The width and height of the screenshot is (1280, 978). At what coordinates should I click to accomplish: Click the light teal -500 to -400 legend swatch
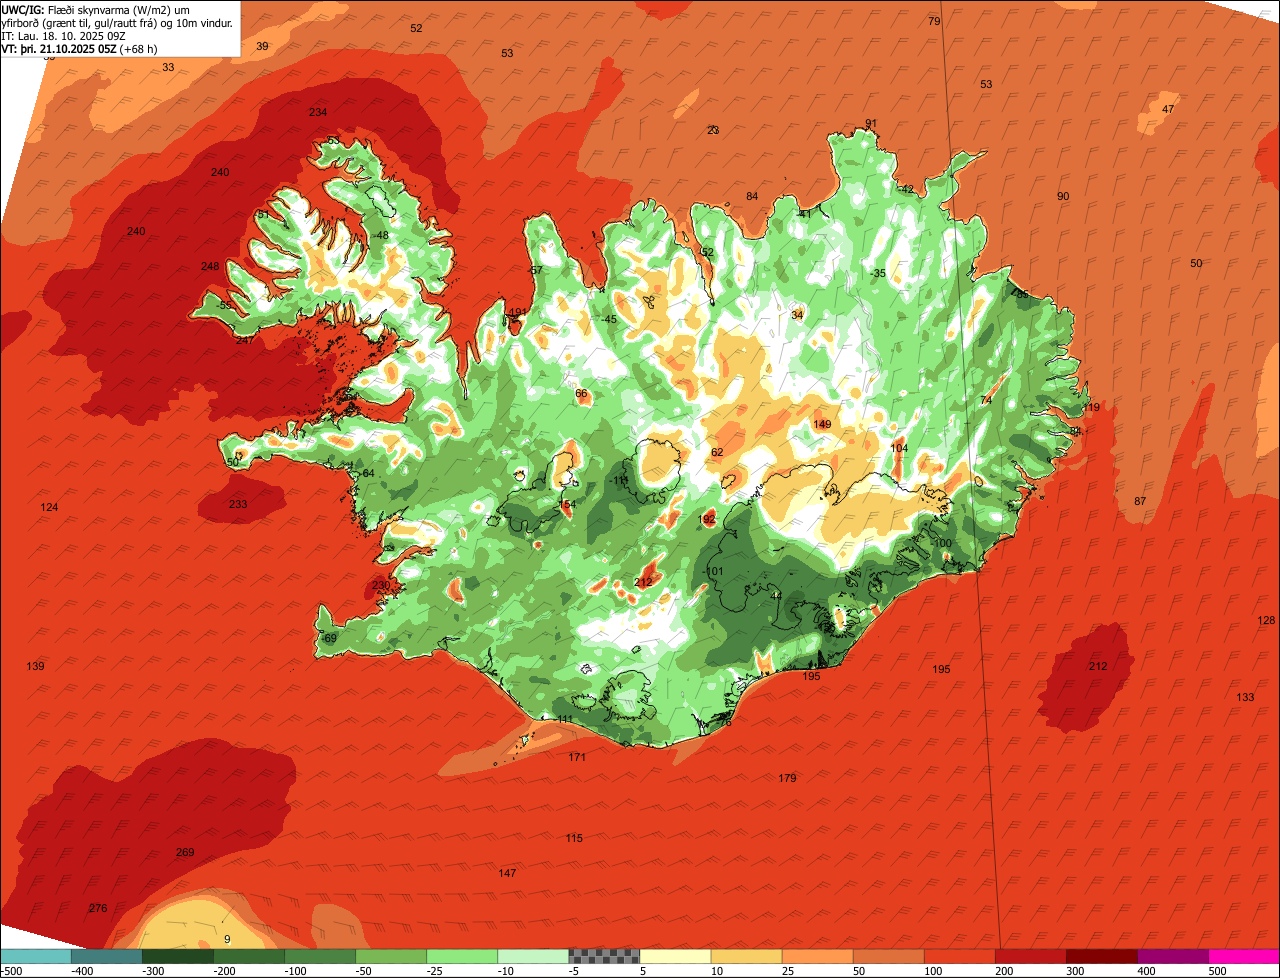(35, 956)
